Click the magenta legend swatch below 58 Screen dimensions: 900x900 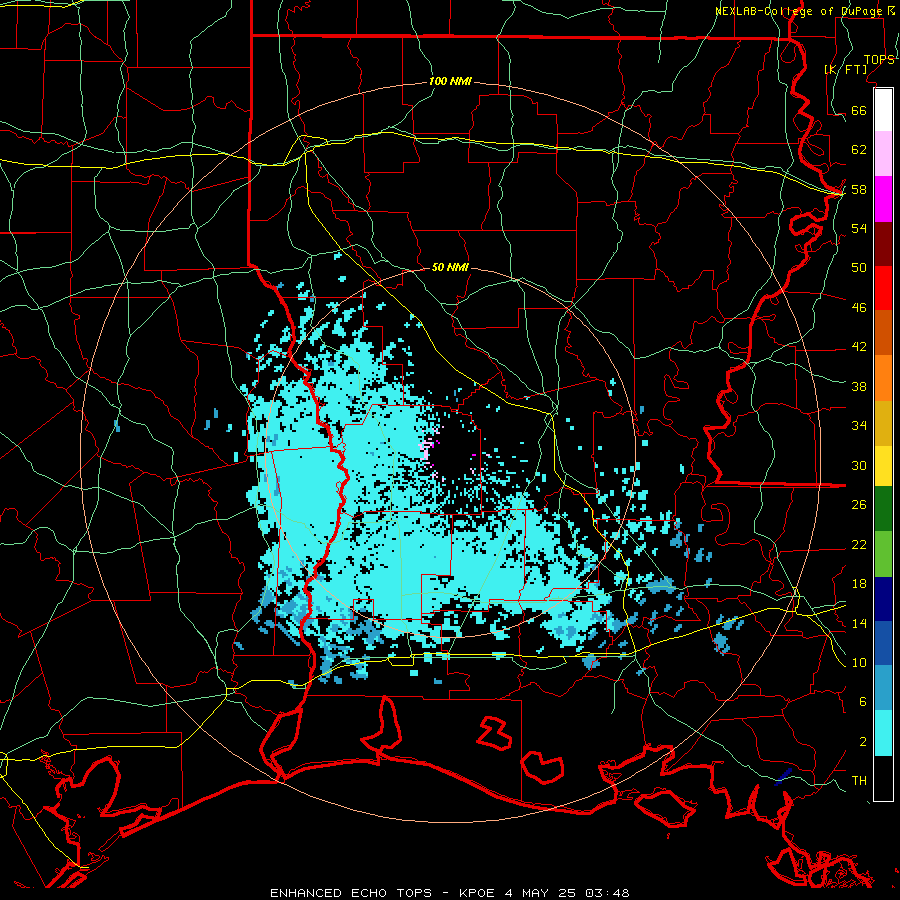[883, 199]
